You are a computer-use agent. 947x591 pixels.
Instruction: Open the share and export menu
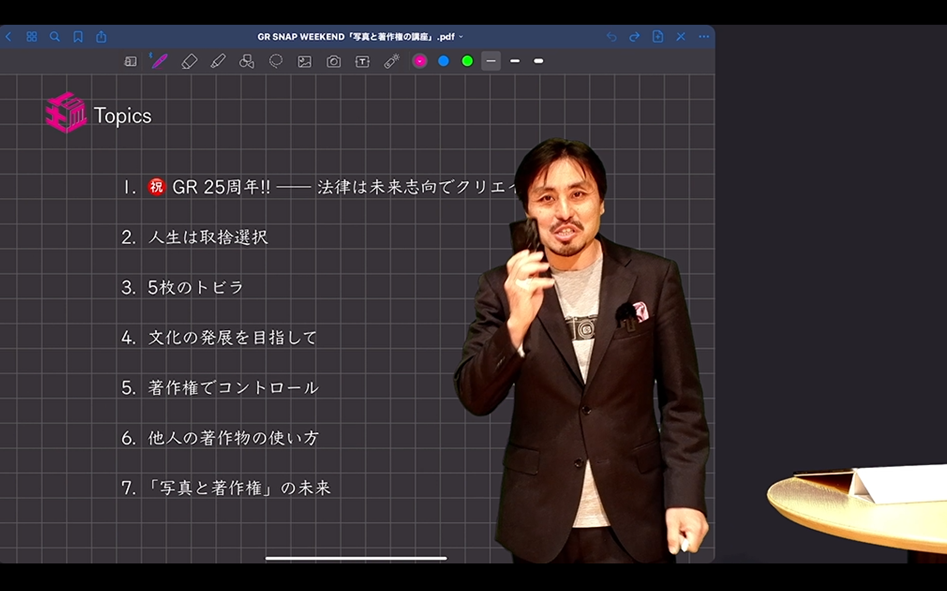pyautogui.click(x=101, y=37)
